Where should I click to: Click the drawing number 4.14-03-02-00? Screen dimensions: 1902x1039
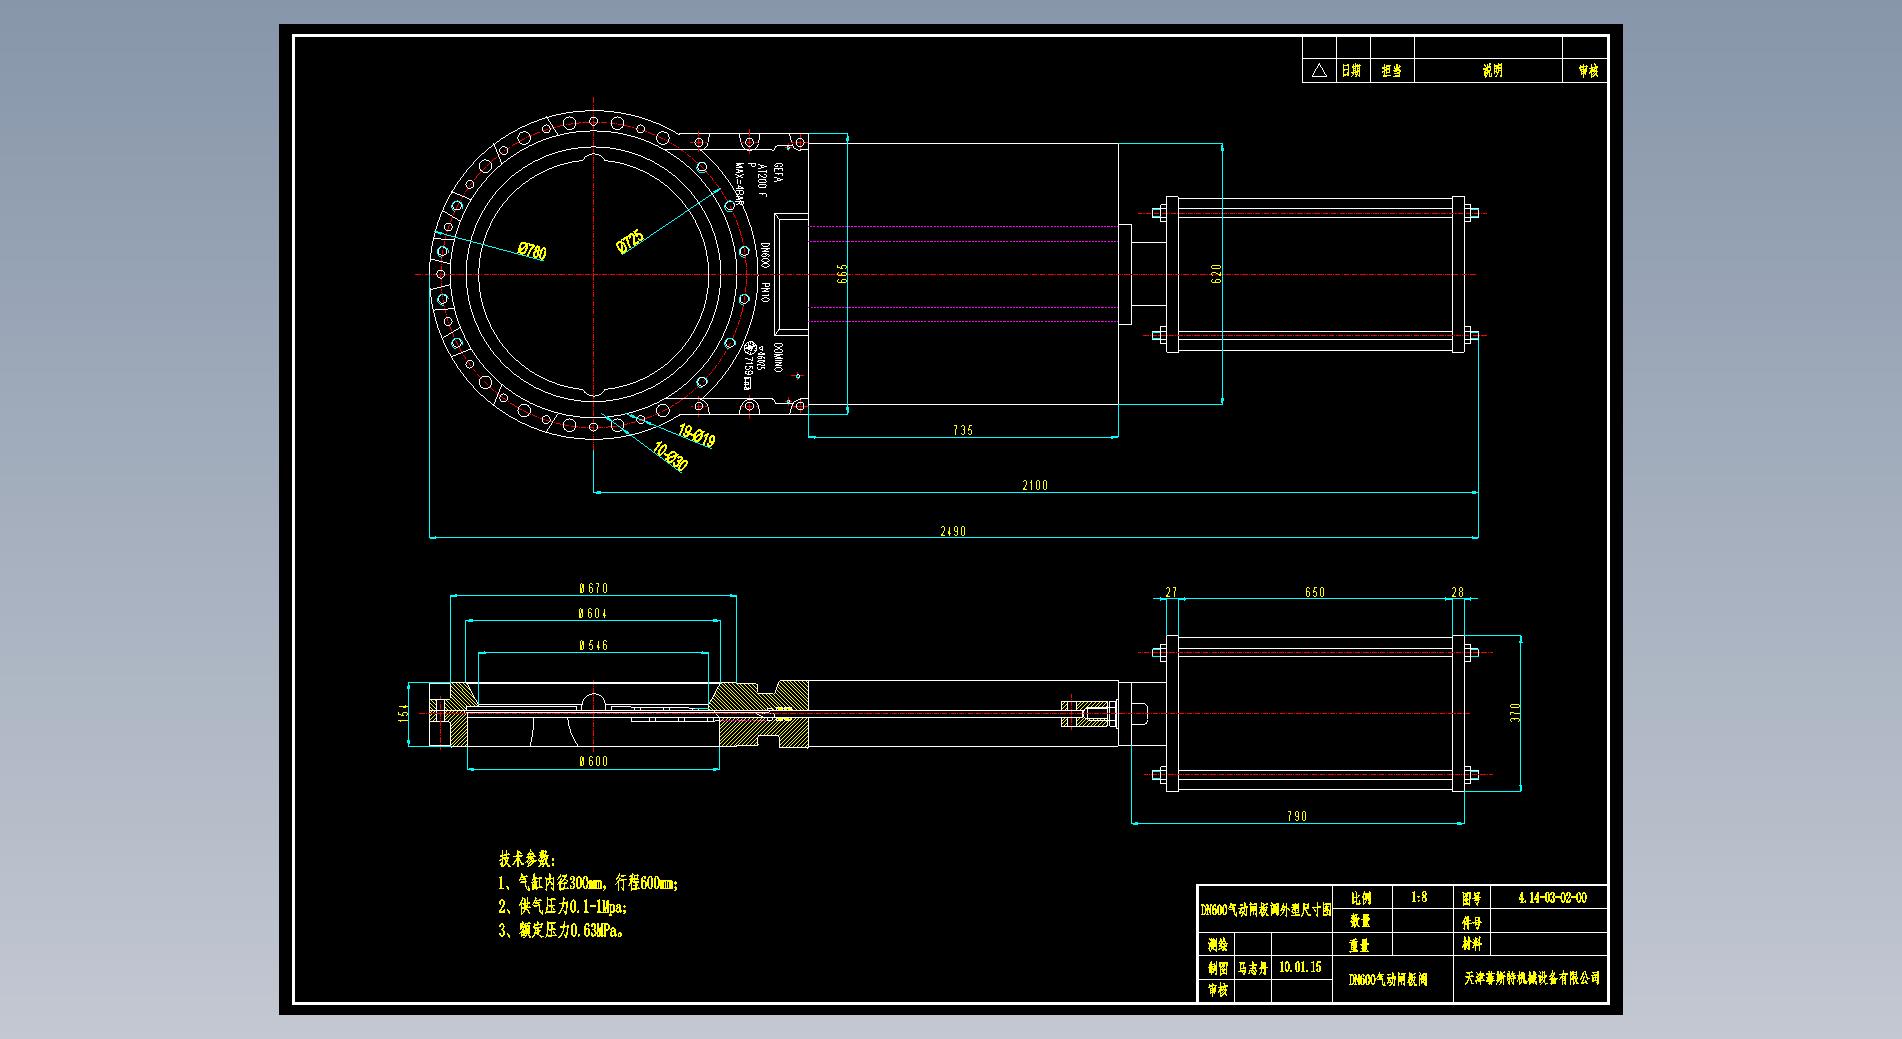(1551, 897)
